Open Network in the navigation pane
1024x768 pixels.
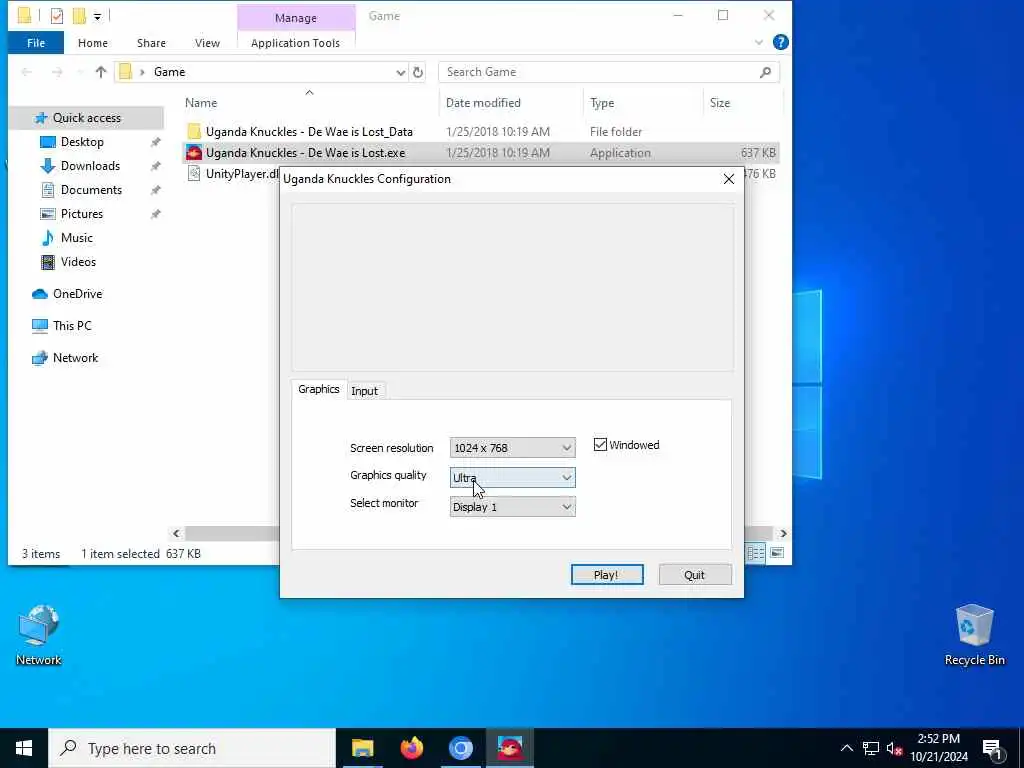(x=75, y=358)
